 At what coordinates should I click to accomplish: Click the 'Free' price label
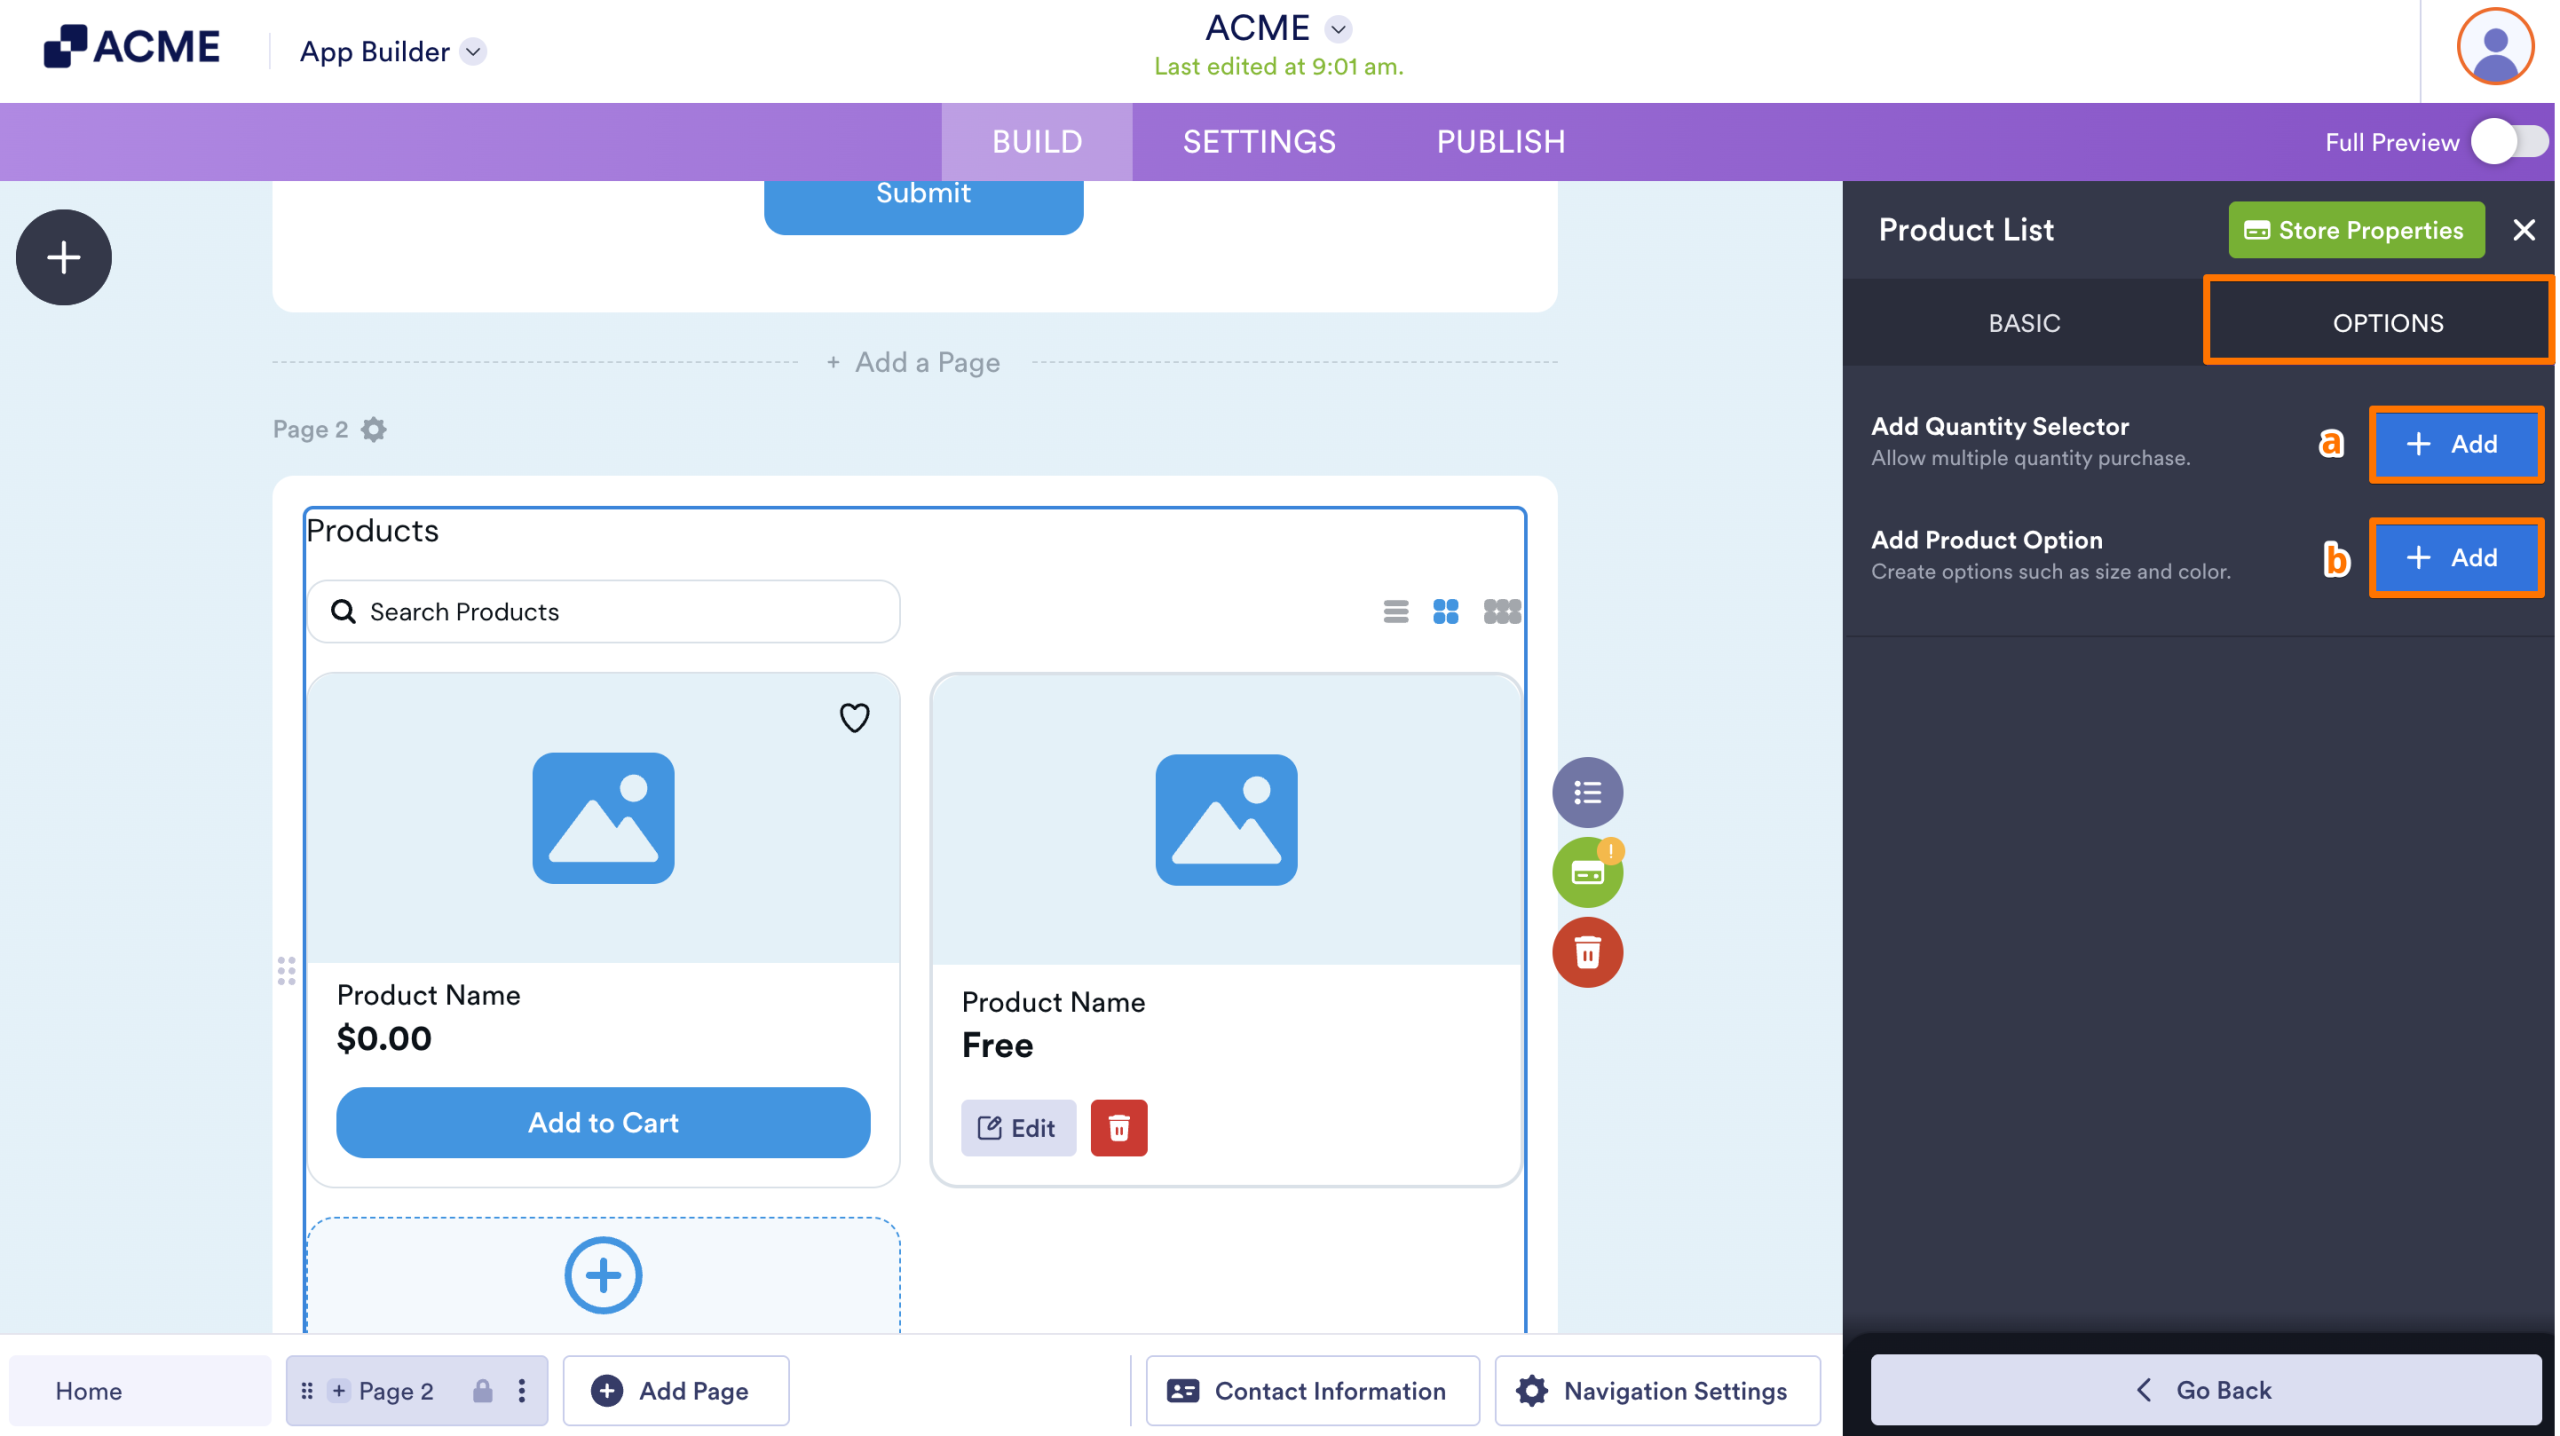[x=999, y=1047]
